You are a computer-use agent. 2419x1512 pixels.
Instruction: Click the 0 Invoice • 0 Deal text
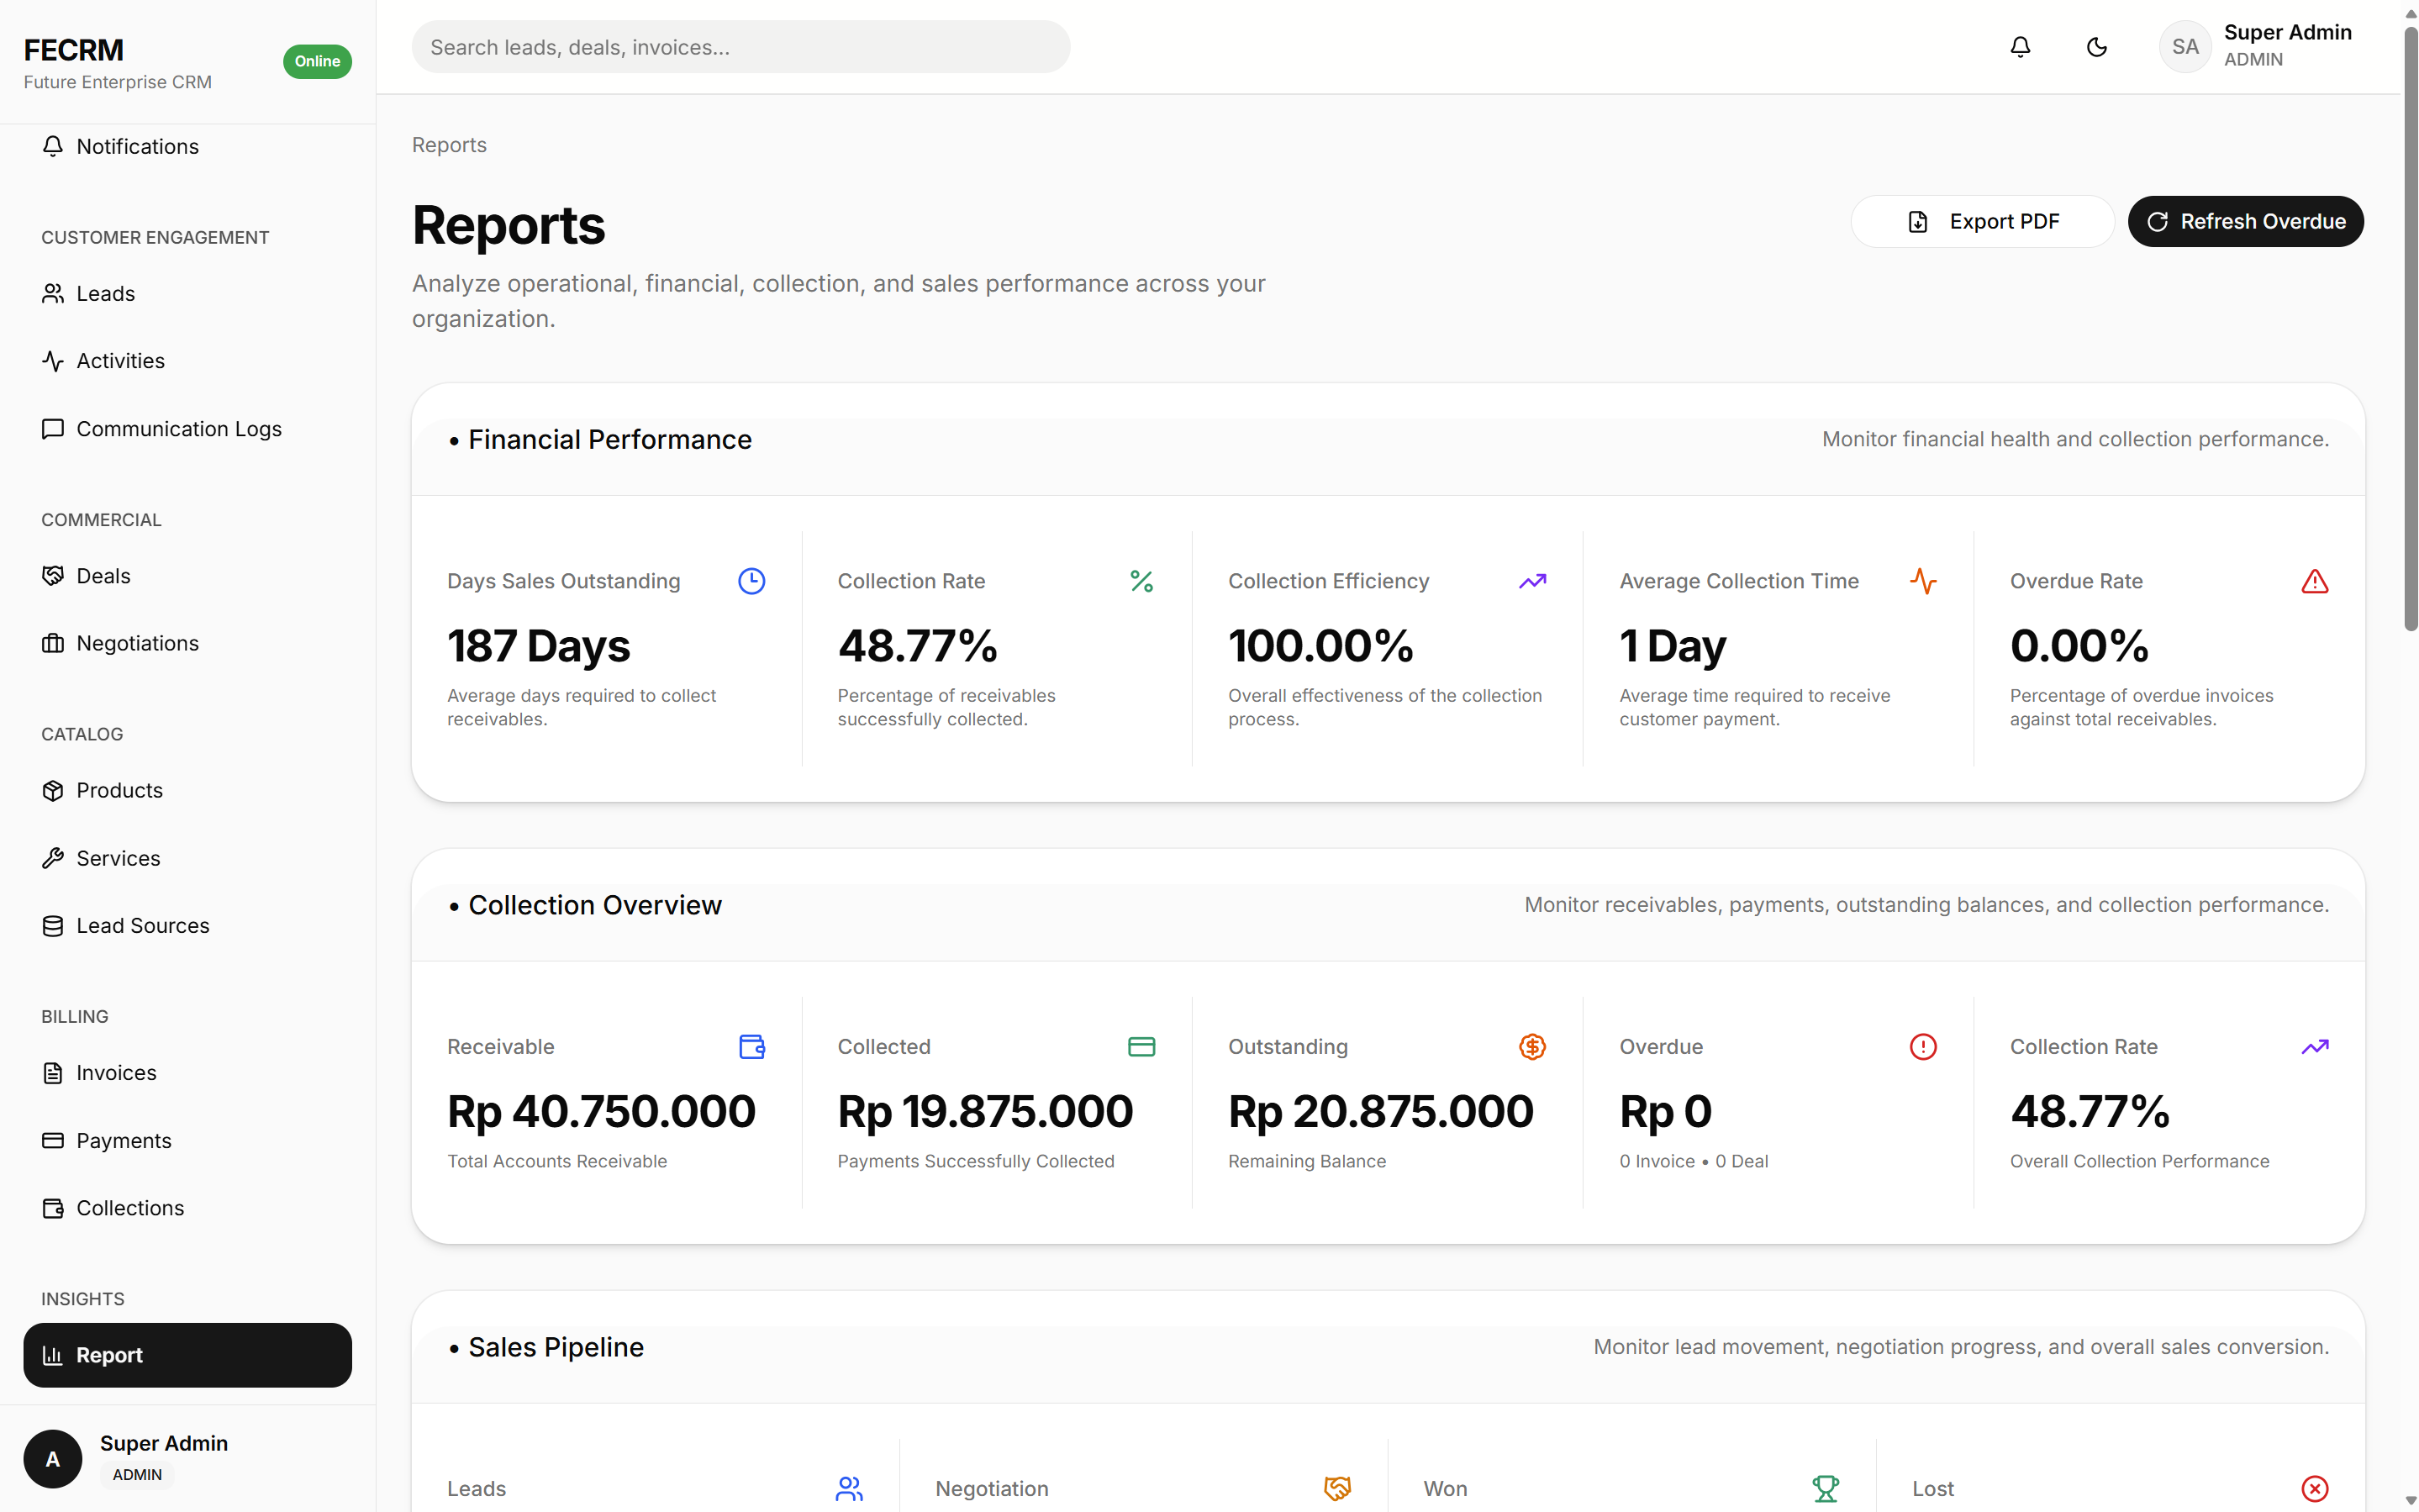coord(1693,1161)
